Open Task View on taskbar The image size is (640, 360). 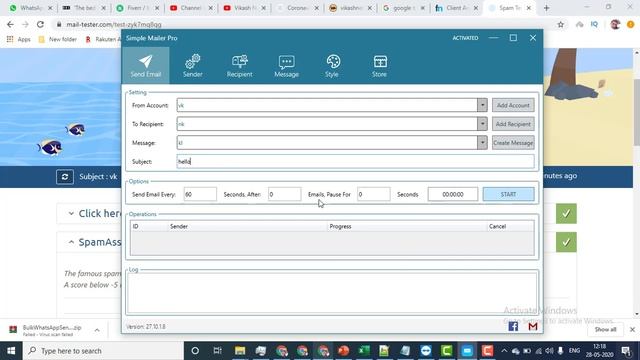[x=218, y=351]
